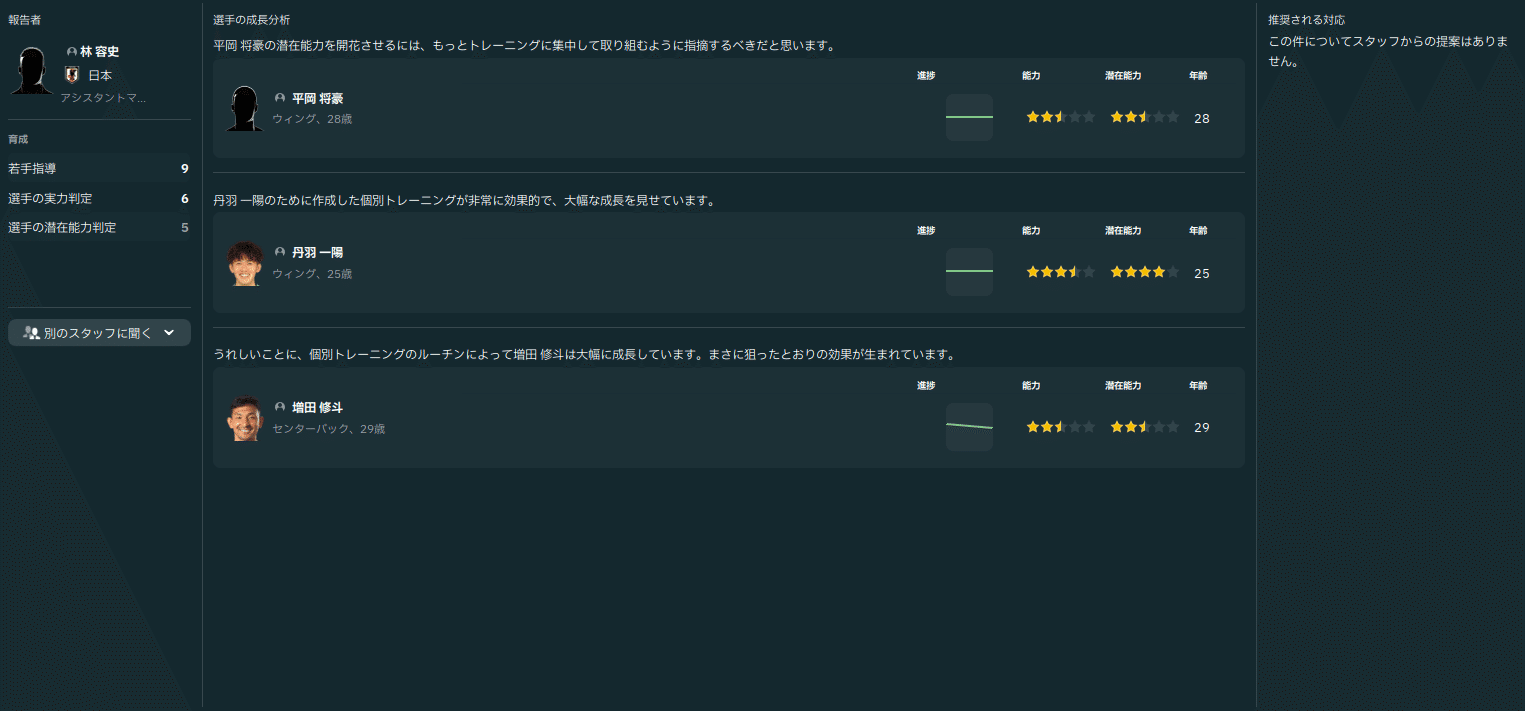This screenshot has height=711, width=1525.
Task: Click person icon next to 平岡 将豪
Action: [280, 98]
